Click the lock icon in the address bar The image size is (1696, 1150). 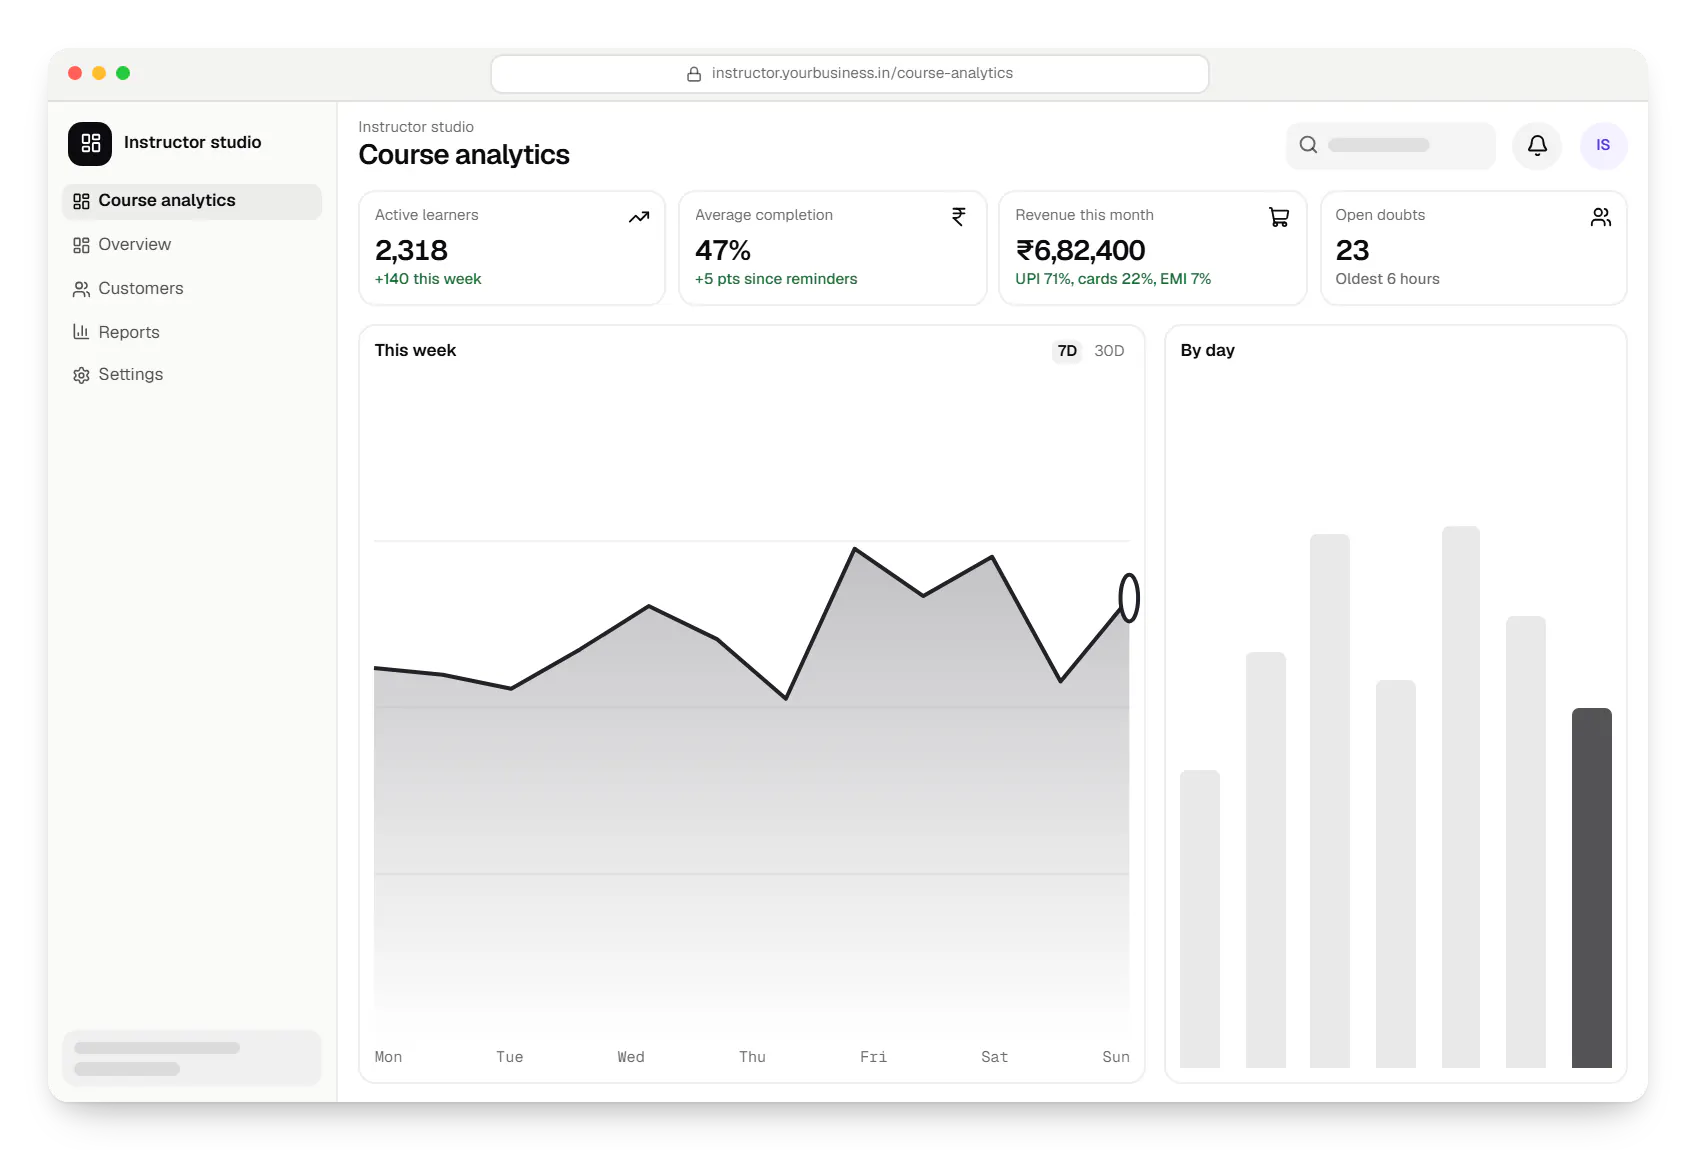click(x=694, y=74)
